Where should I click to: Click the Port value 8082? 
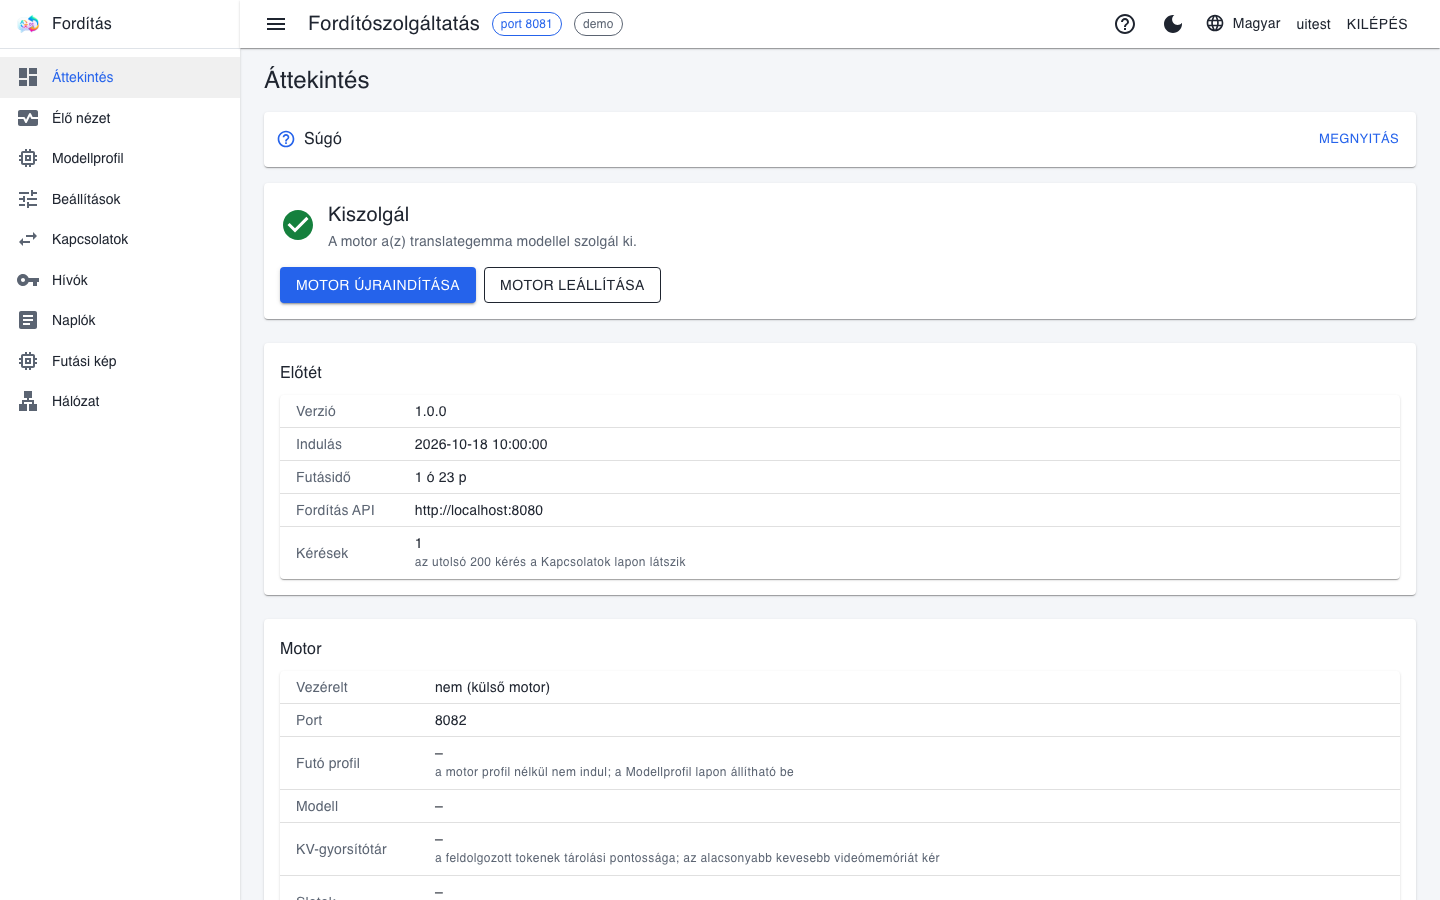coord(451,720)
